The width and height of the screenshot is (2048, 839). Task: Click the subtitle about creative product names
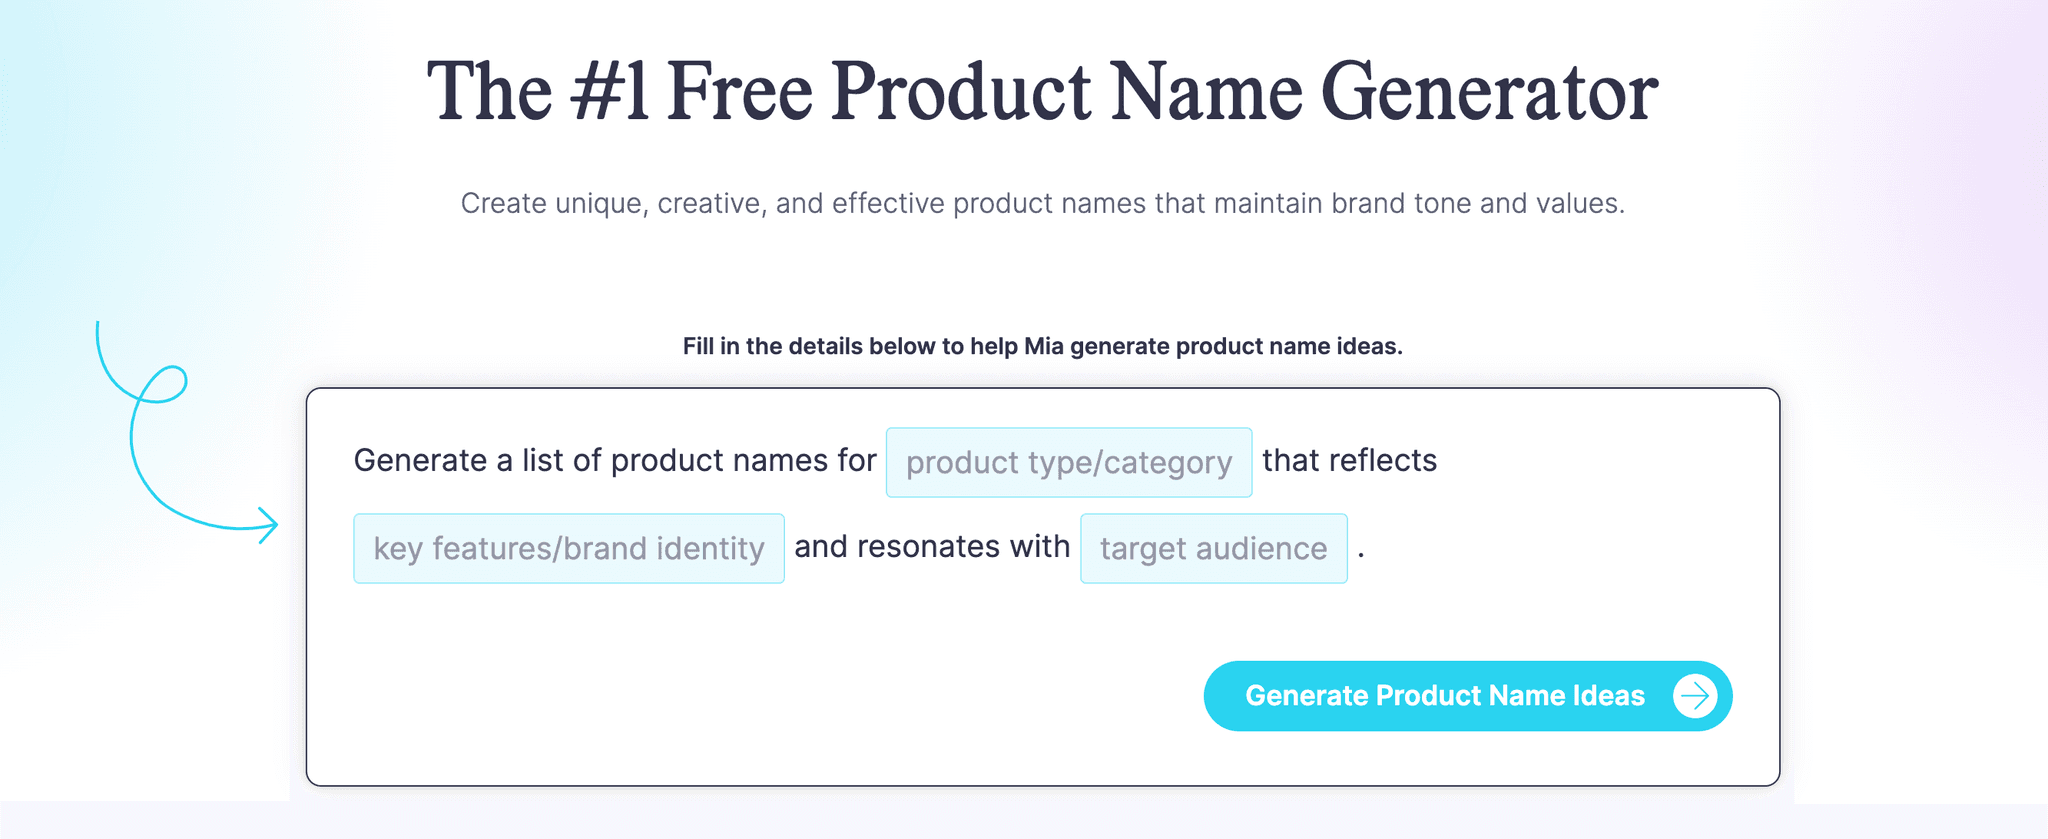coord(1042,202)
